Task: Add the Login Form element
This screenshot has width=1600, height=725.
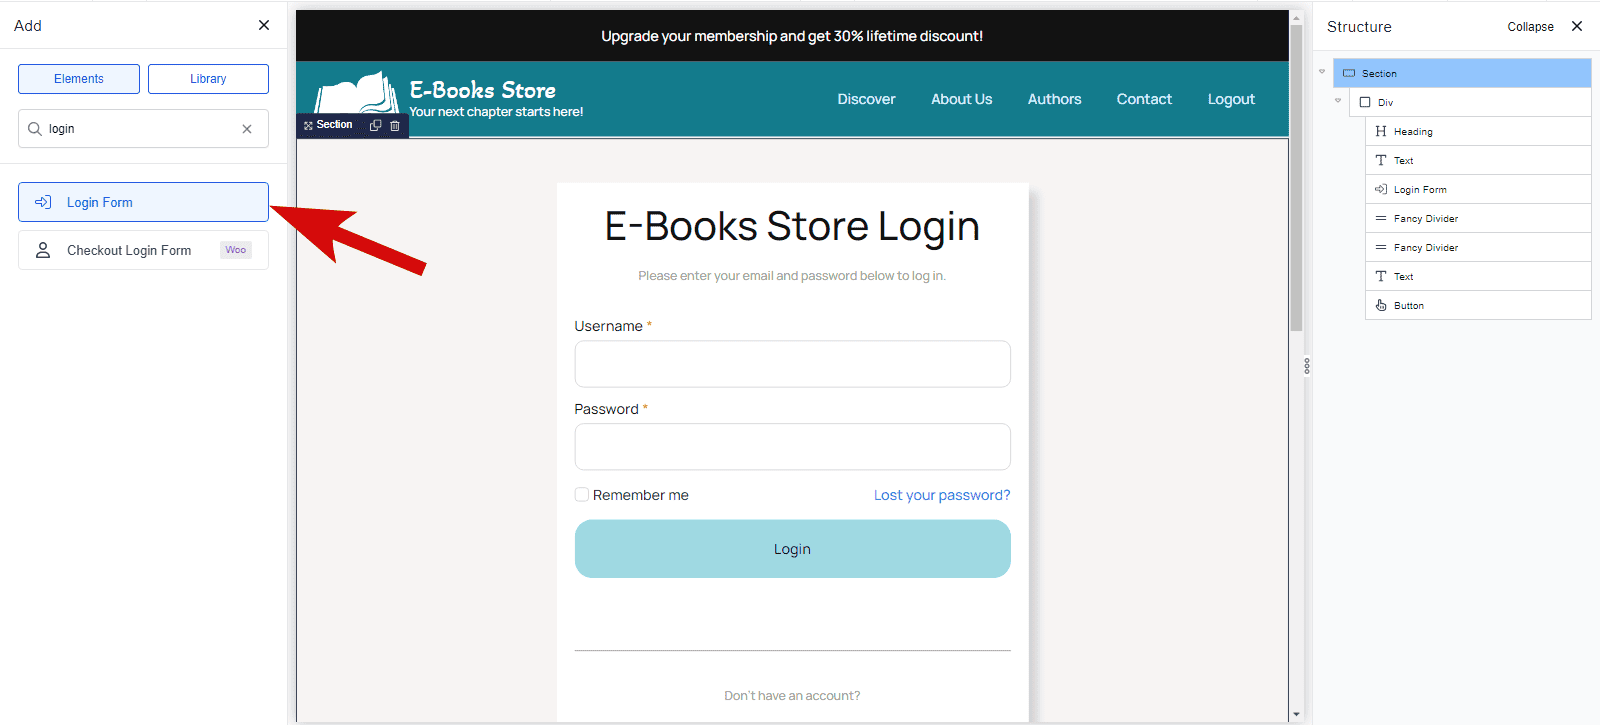Action: (143, 202)
